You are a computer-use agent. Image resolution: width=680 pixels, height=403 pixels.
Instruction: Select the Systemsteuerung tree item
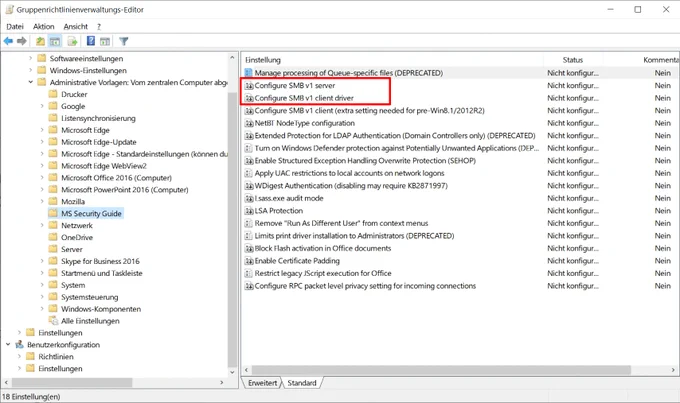coord(89,297)
